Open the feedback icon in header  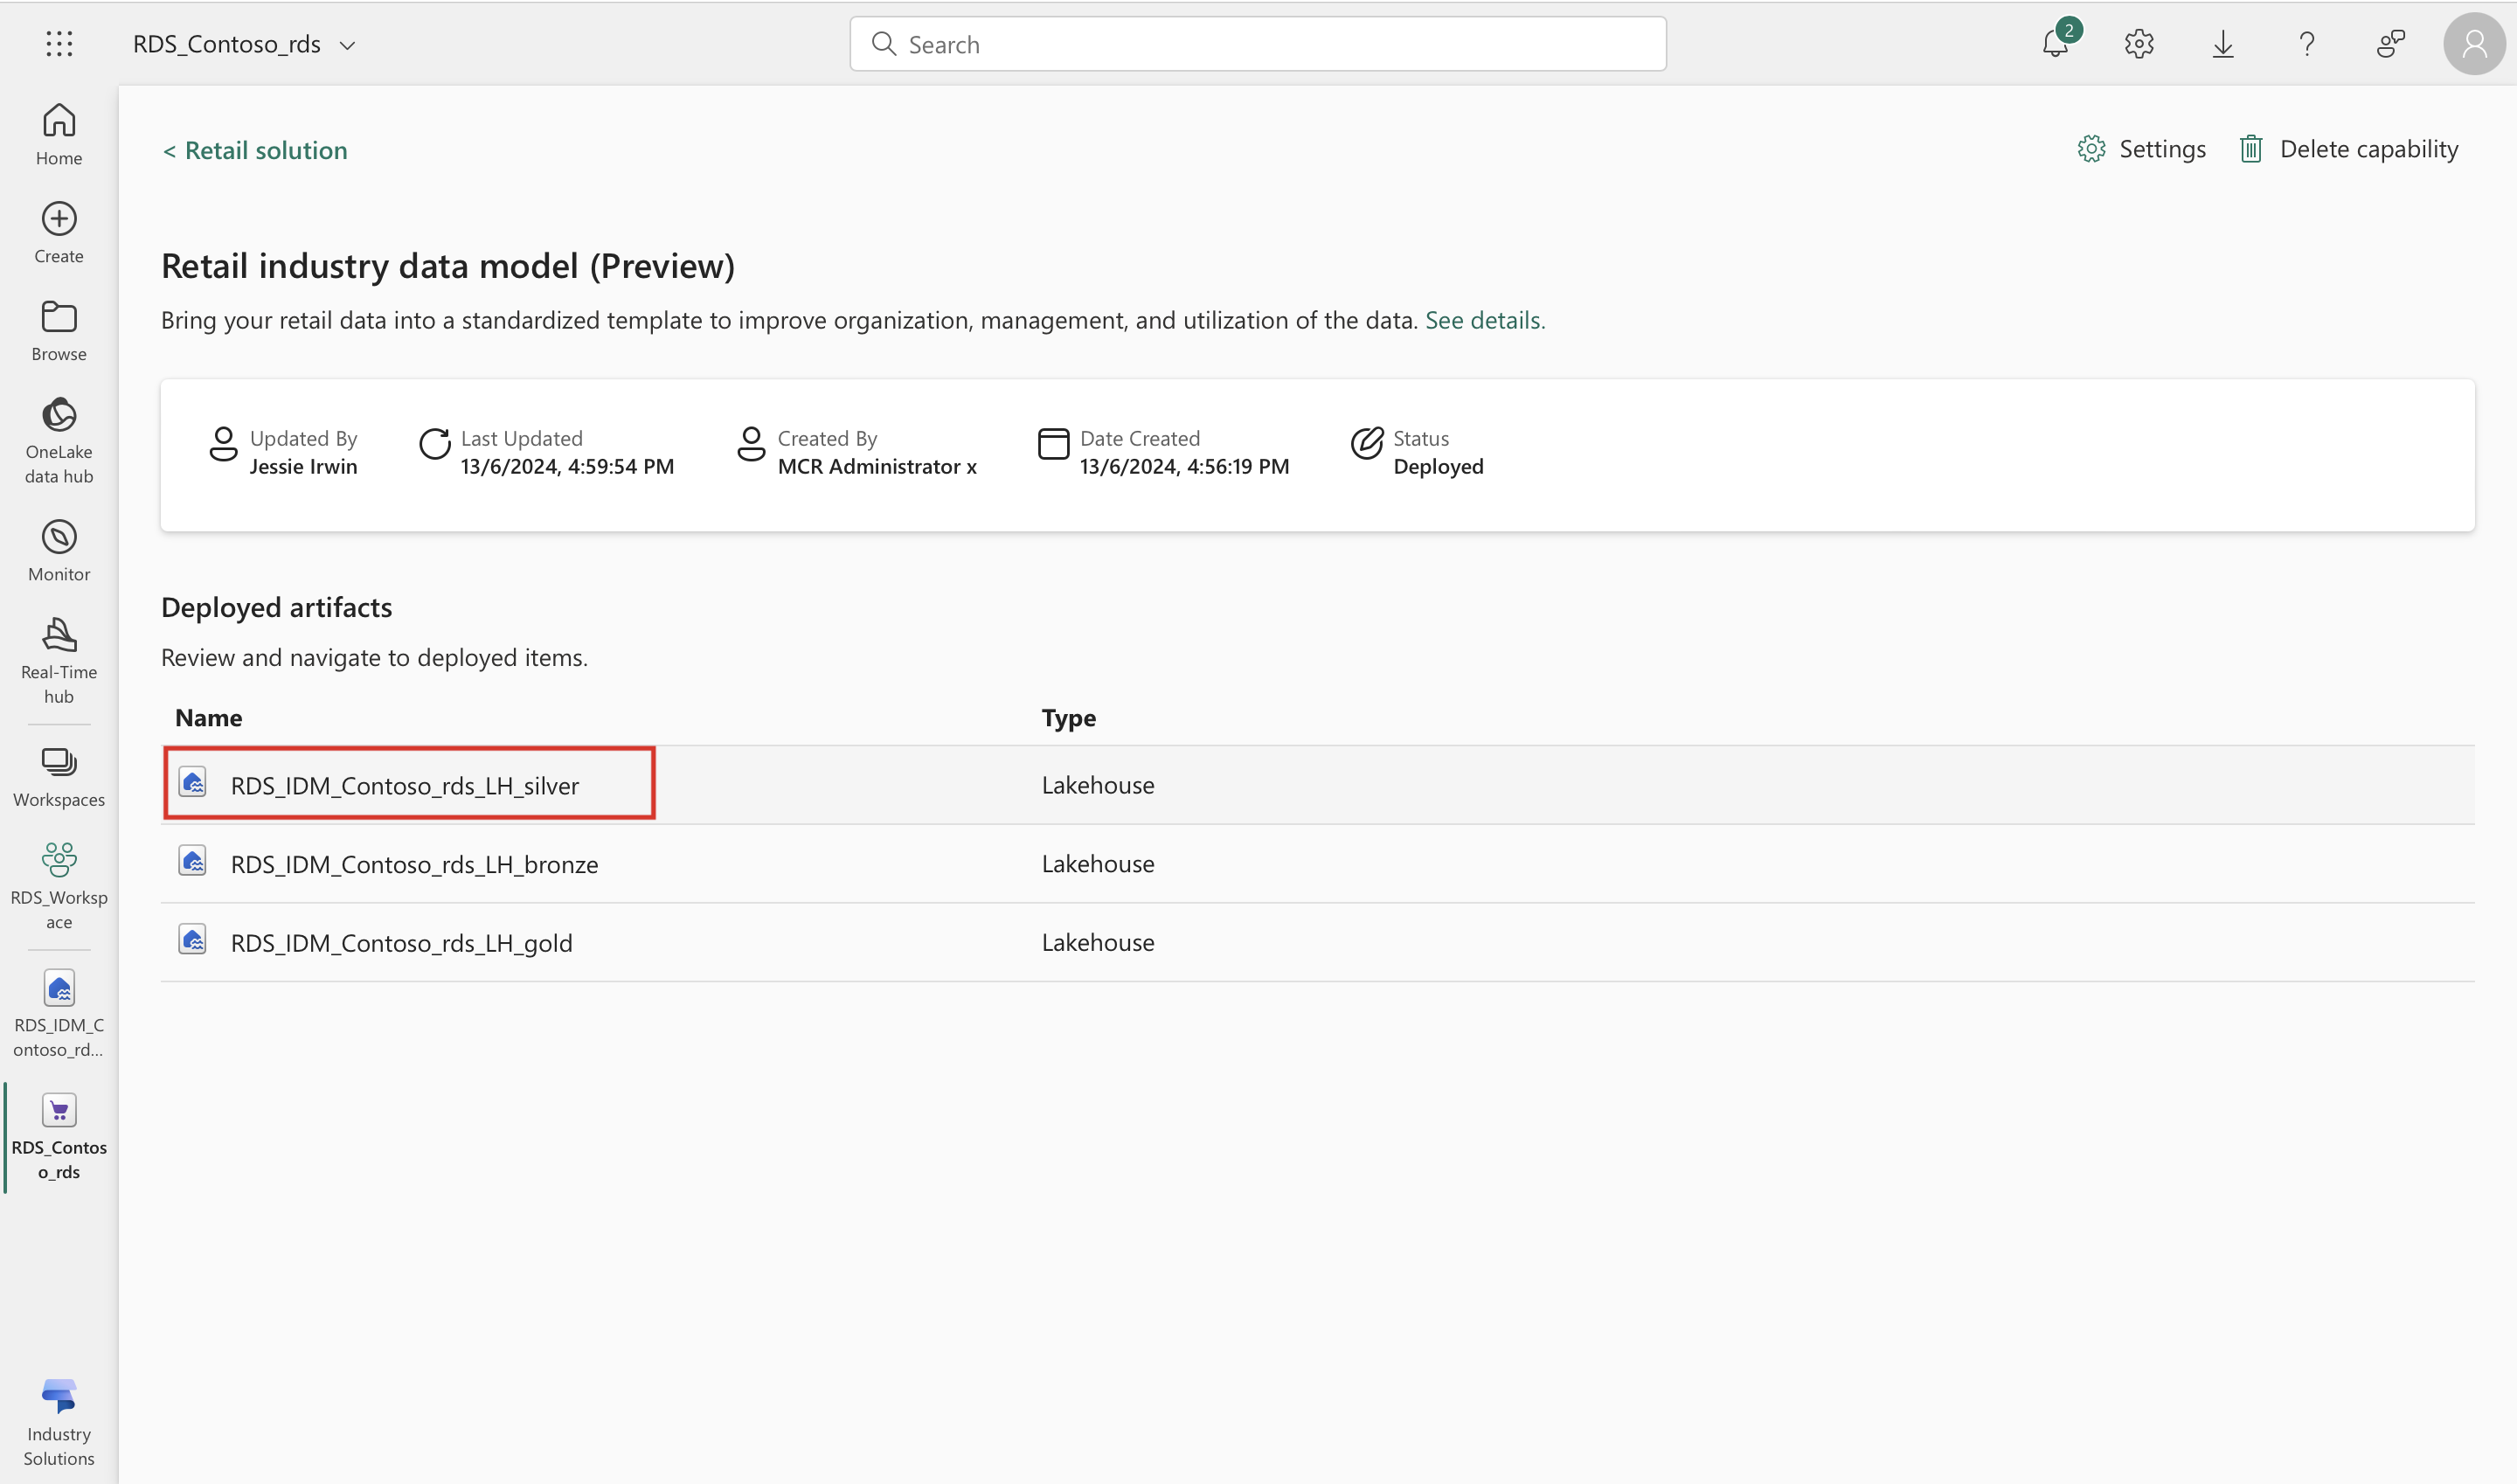pos(2391,44)
